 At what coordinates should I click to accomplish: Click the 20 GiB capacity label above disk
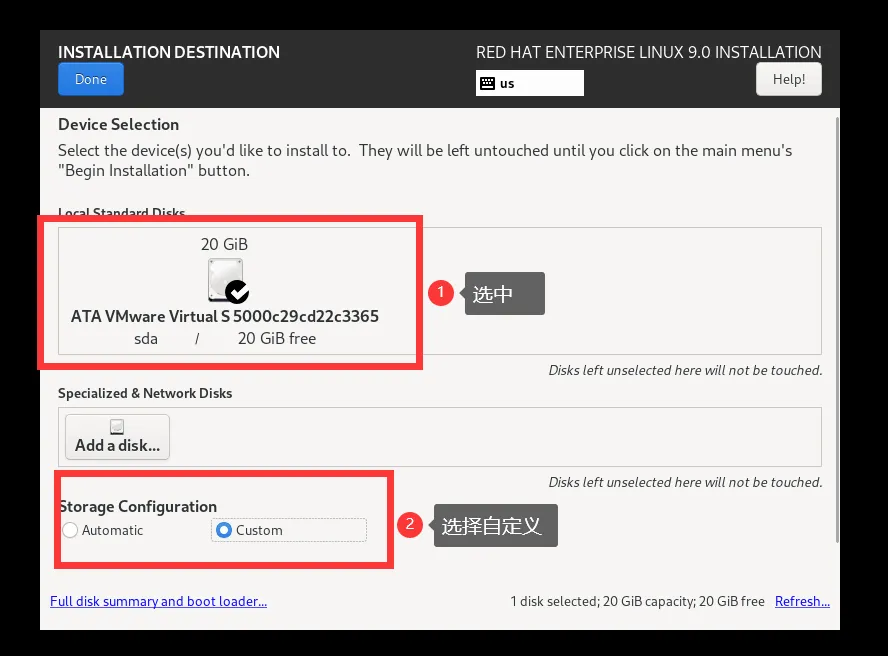224,244
